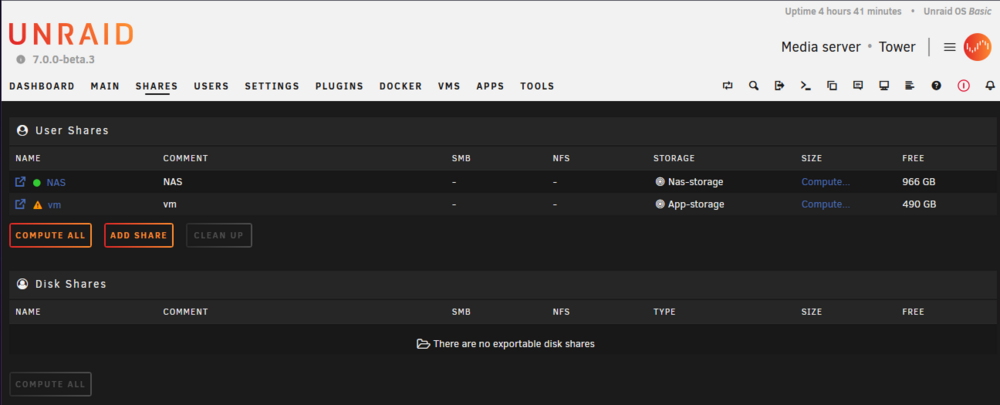1000x405 pixels.
Task: Open the vm share link
Action: pyautogui.click(x=54, y=205)
